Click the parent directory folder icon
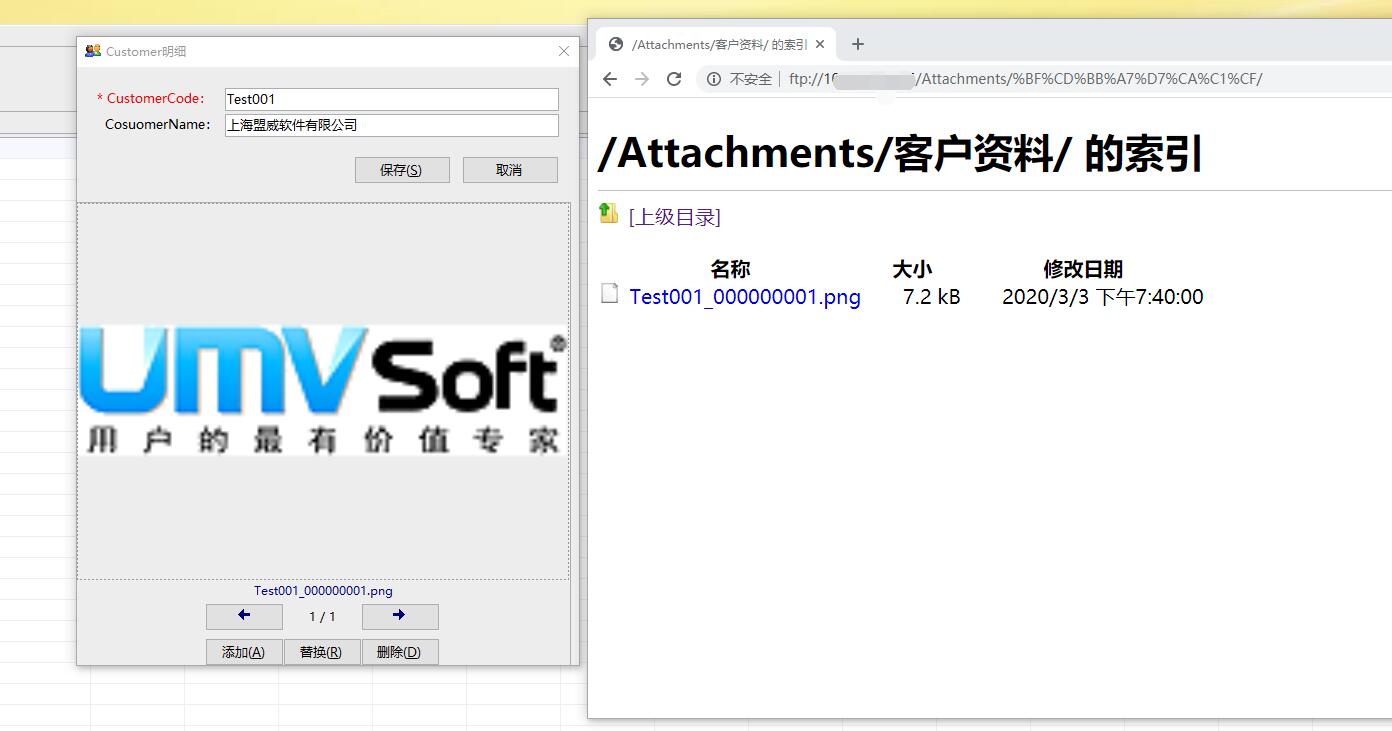Viewport: 1392px width, 731px height. [609, 213]
